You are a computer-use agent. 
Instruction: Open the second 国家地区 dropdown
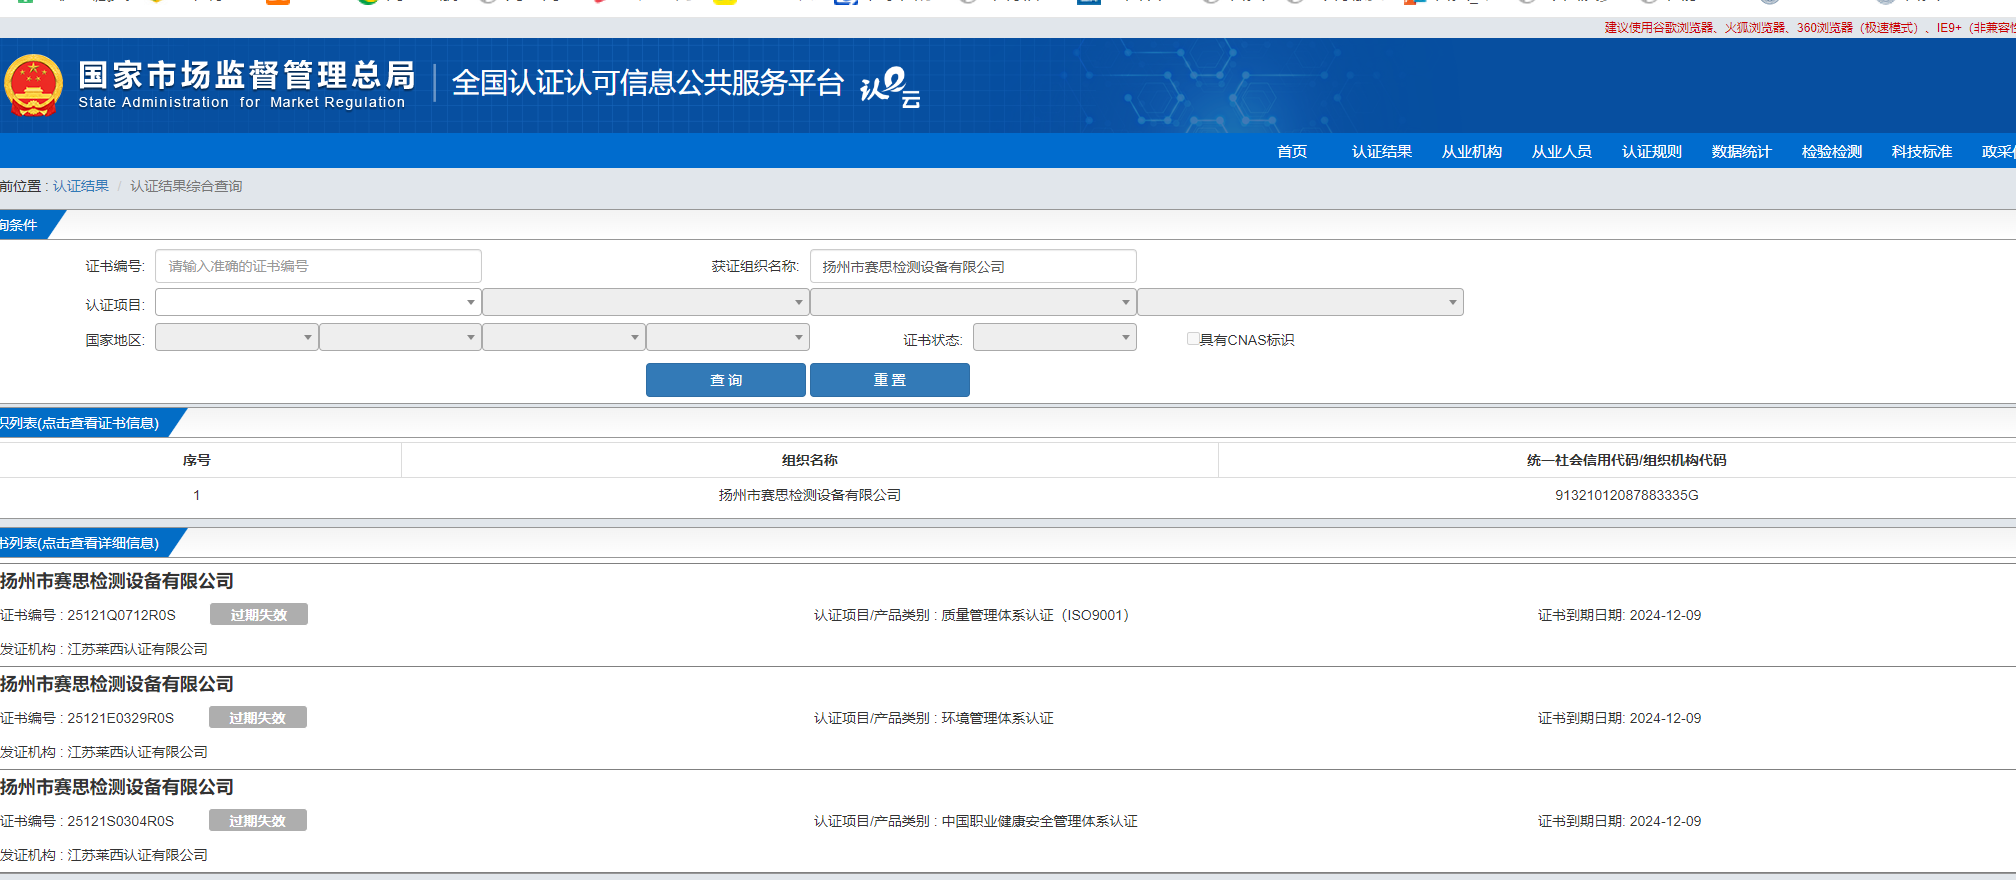coord(400,337)
